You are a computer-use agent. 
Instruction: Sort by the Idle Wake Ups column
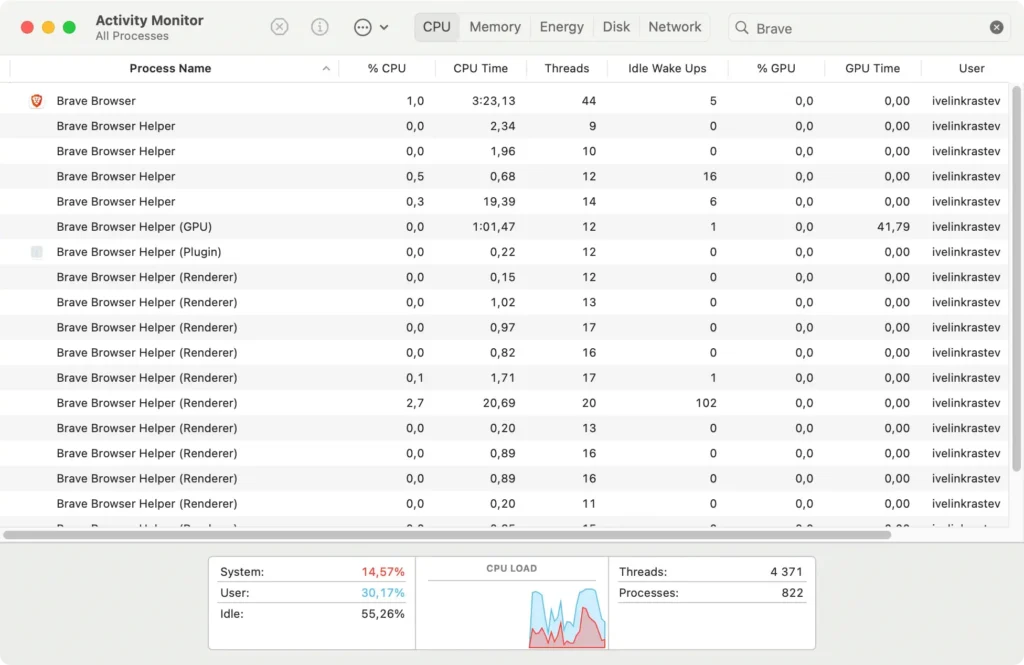point(667,69)
